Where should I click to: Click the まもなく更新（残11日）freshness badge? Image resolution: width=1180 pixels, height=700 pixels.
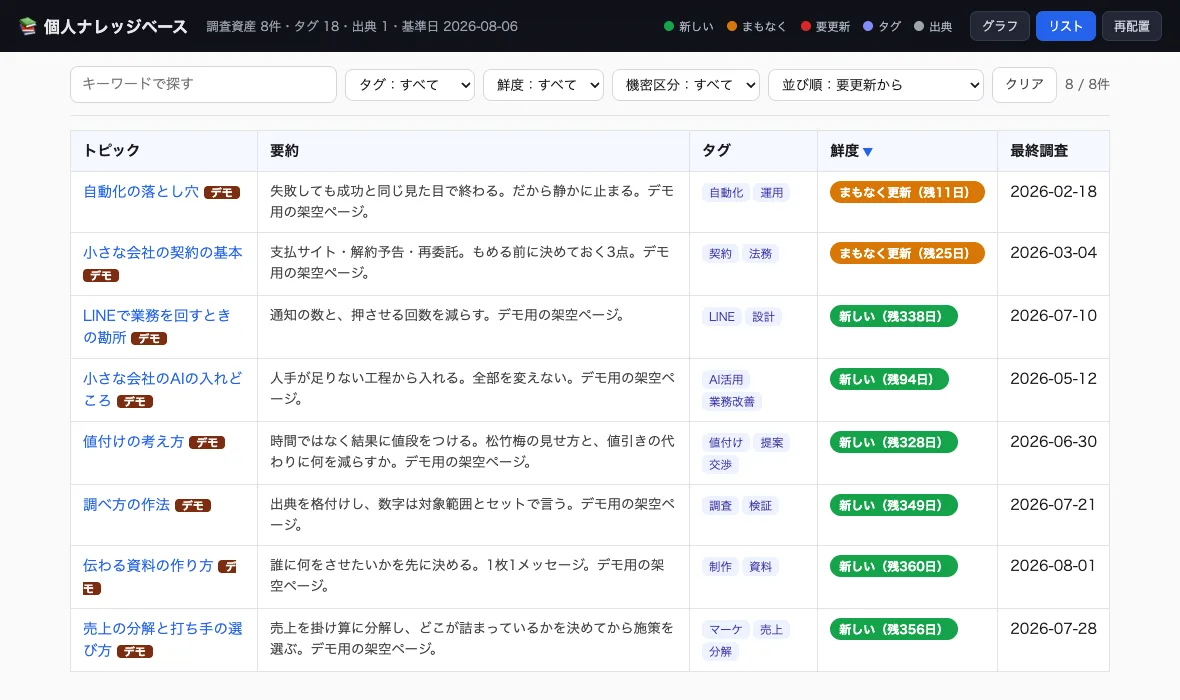click(907, 192)
